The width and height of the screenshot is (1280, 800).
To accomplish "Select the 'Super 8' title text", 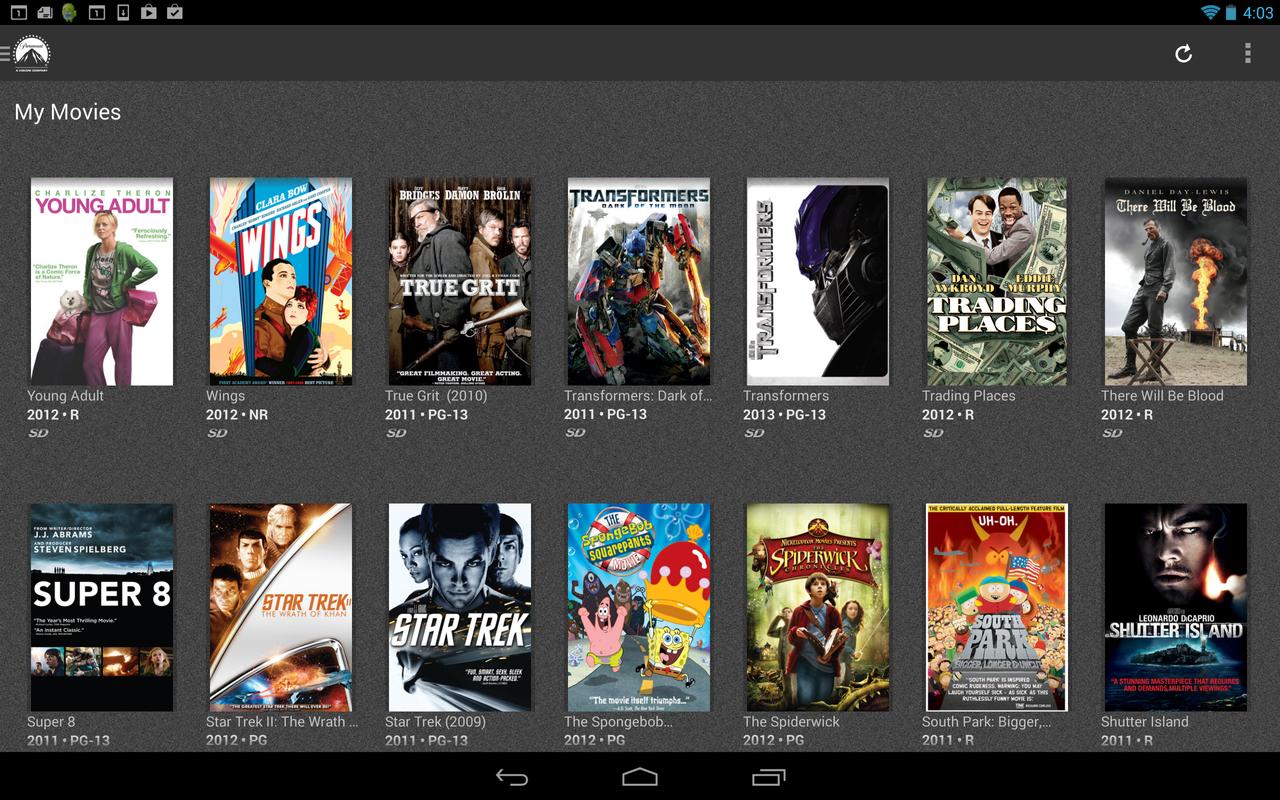I will 51,722.
